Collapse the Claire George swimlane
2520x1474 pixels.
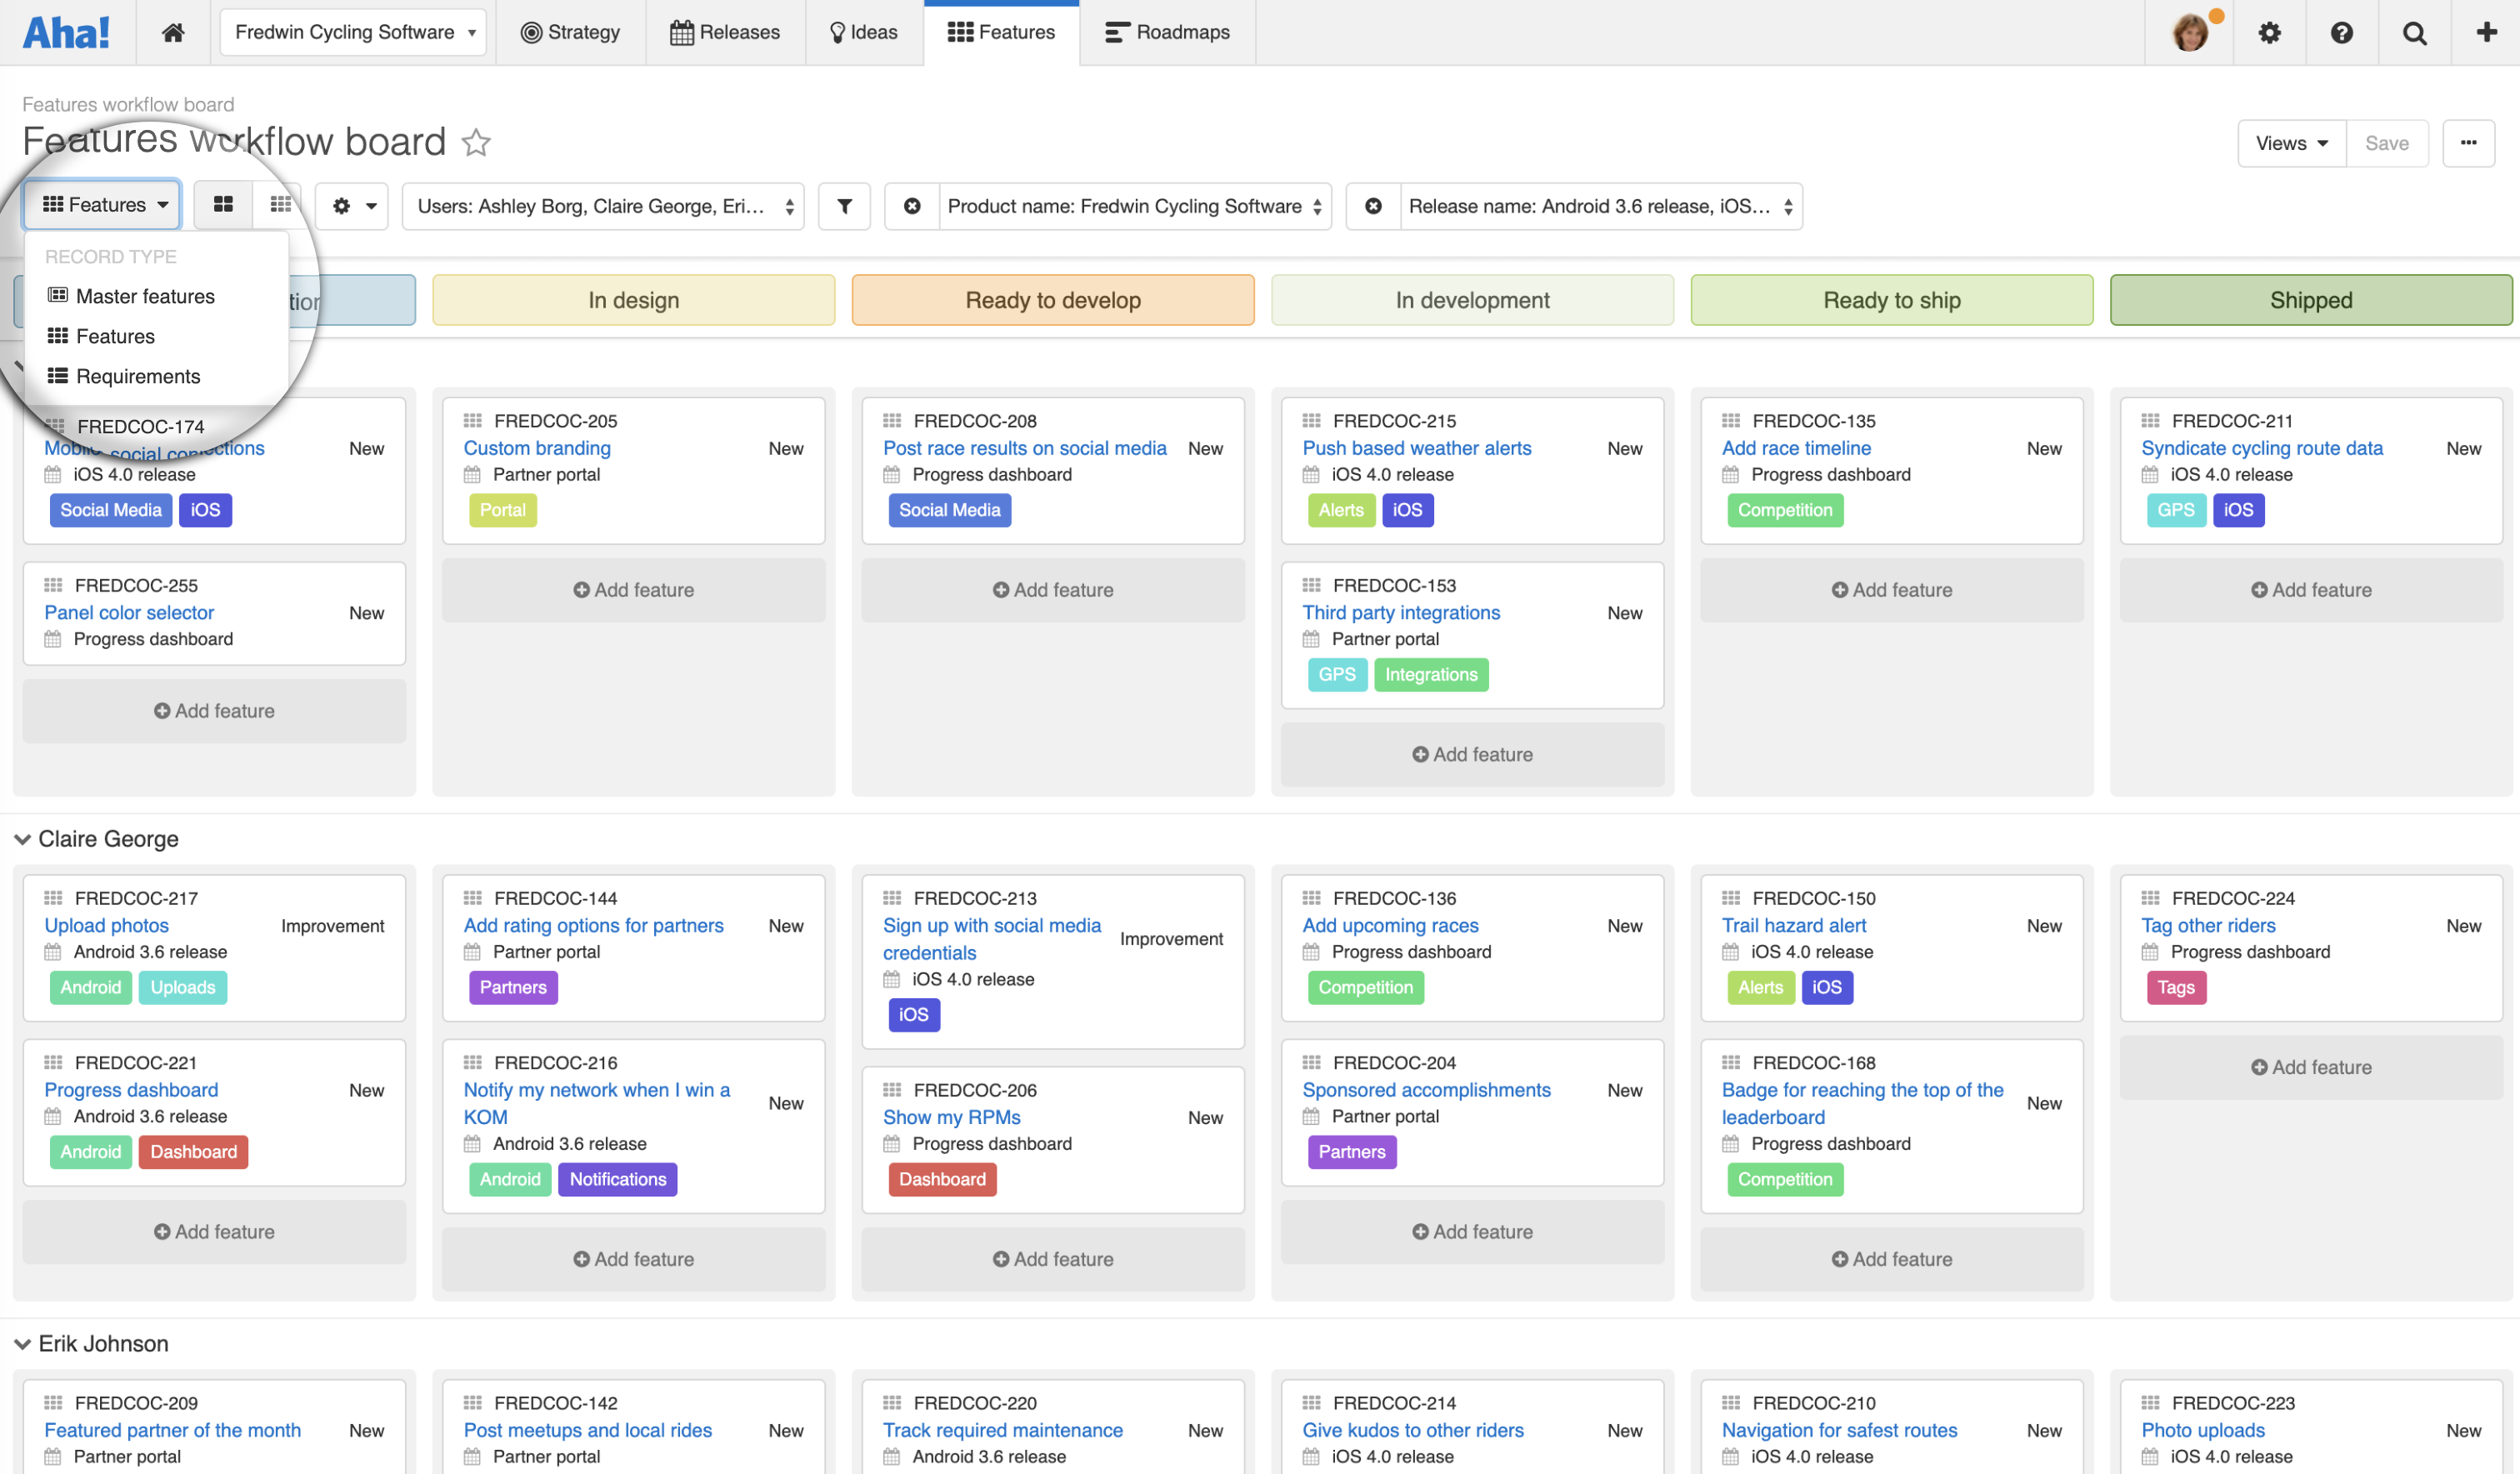tap(22, 837)
